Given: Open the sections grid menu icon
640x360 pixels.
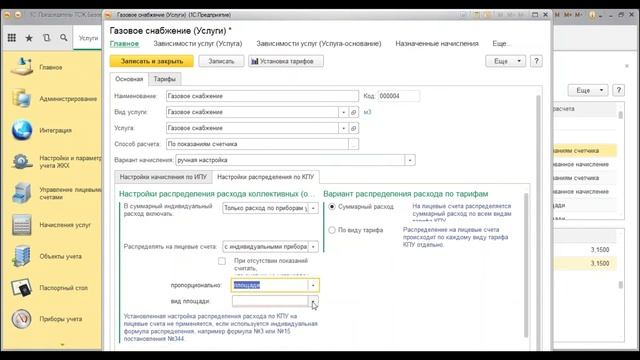Looking at the screenshot, I should (x=12, y=38).
